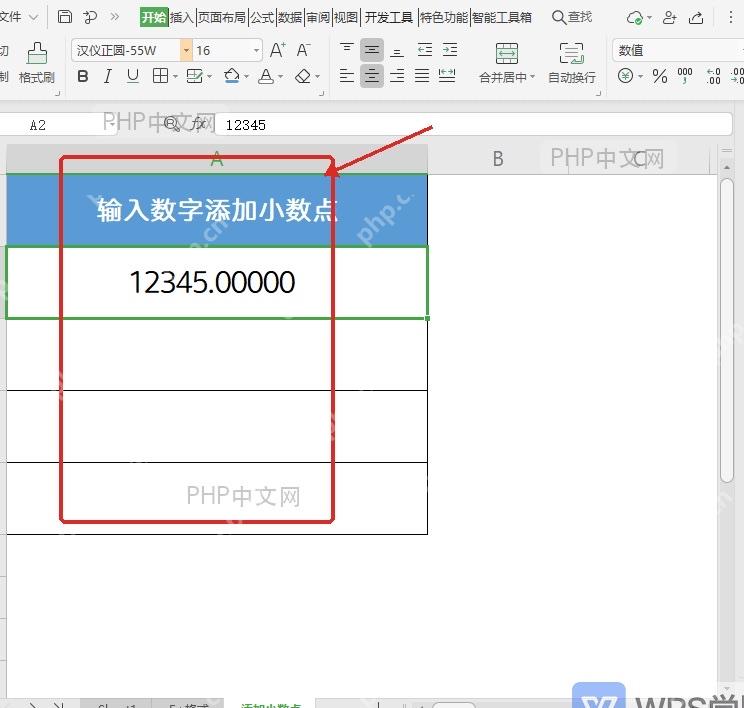Click 合并居中 merge and center
Viewport: 744px width, 708px height.
(507, 63)
